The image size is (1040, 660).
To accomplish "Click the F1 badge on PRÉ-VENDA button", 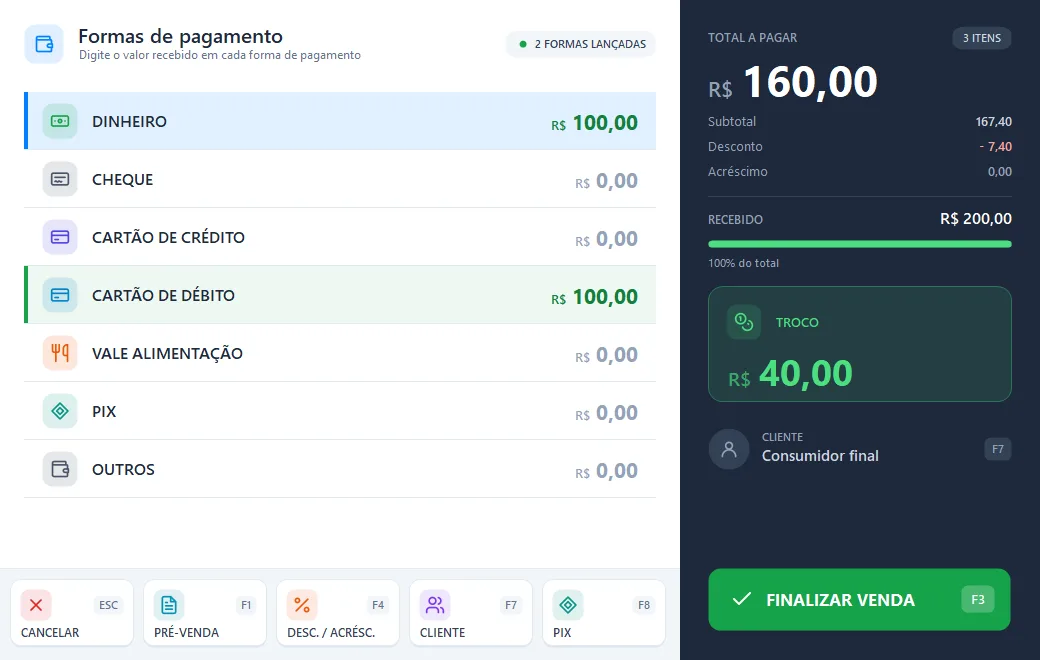I will pos(246,605).
